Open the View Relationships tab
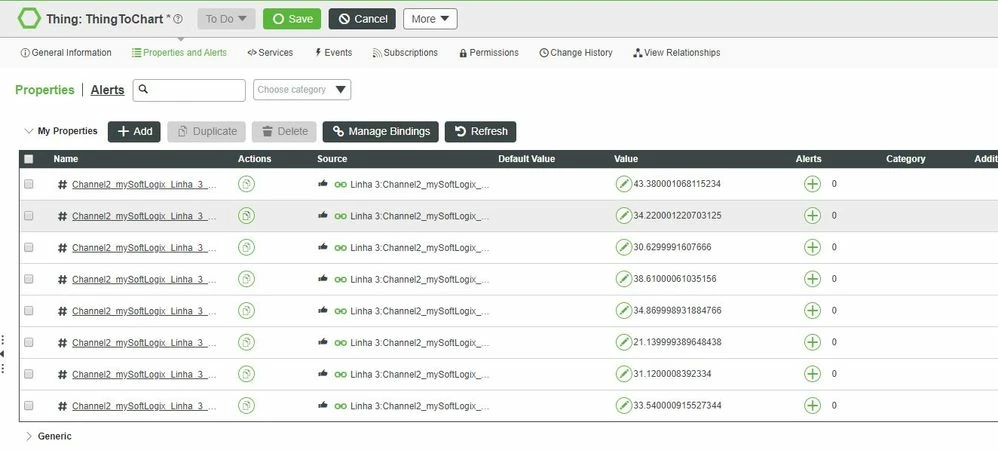This screenshot has height=453, width=998. point(677,53)
